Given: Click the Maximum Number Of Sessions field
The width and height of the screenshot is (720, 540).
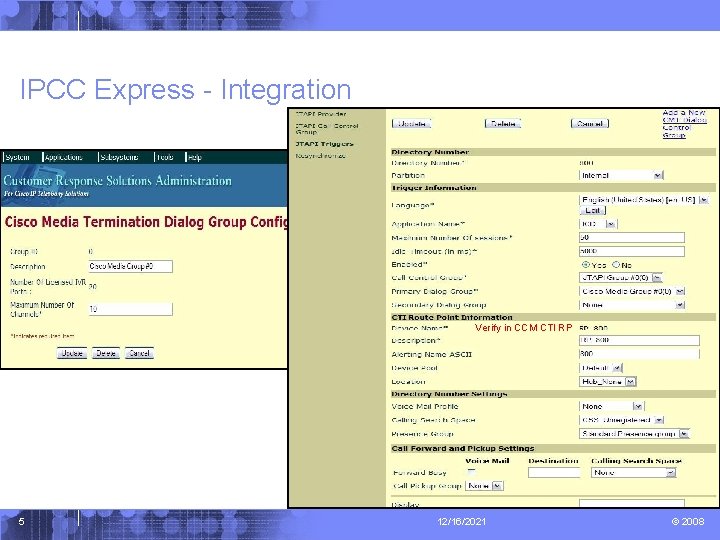Looking at the screenshot, I should [x=632, y=237].
